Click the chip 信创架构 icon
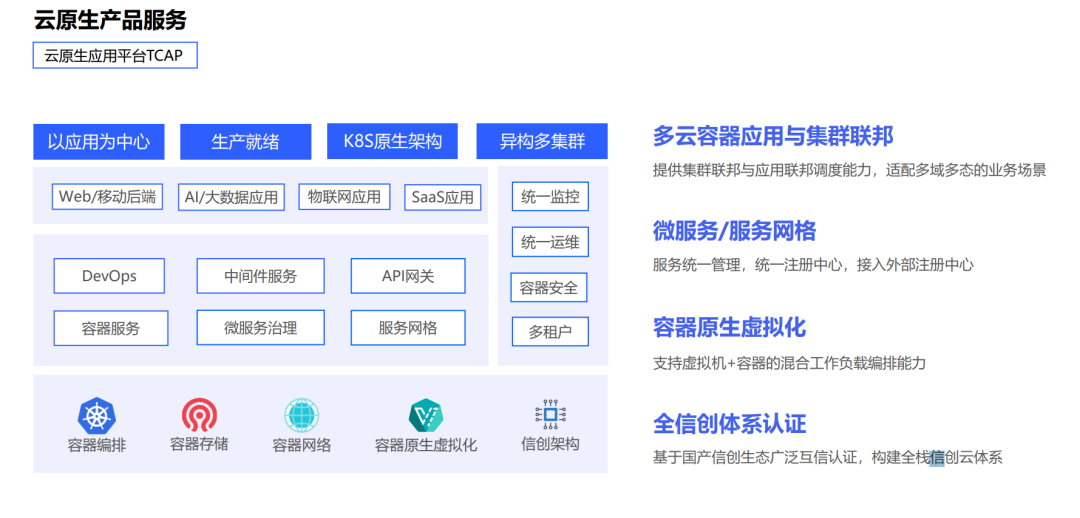 550,414
